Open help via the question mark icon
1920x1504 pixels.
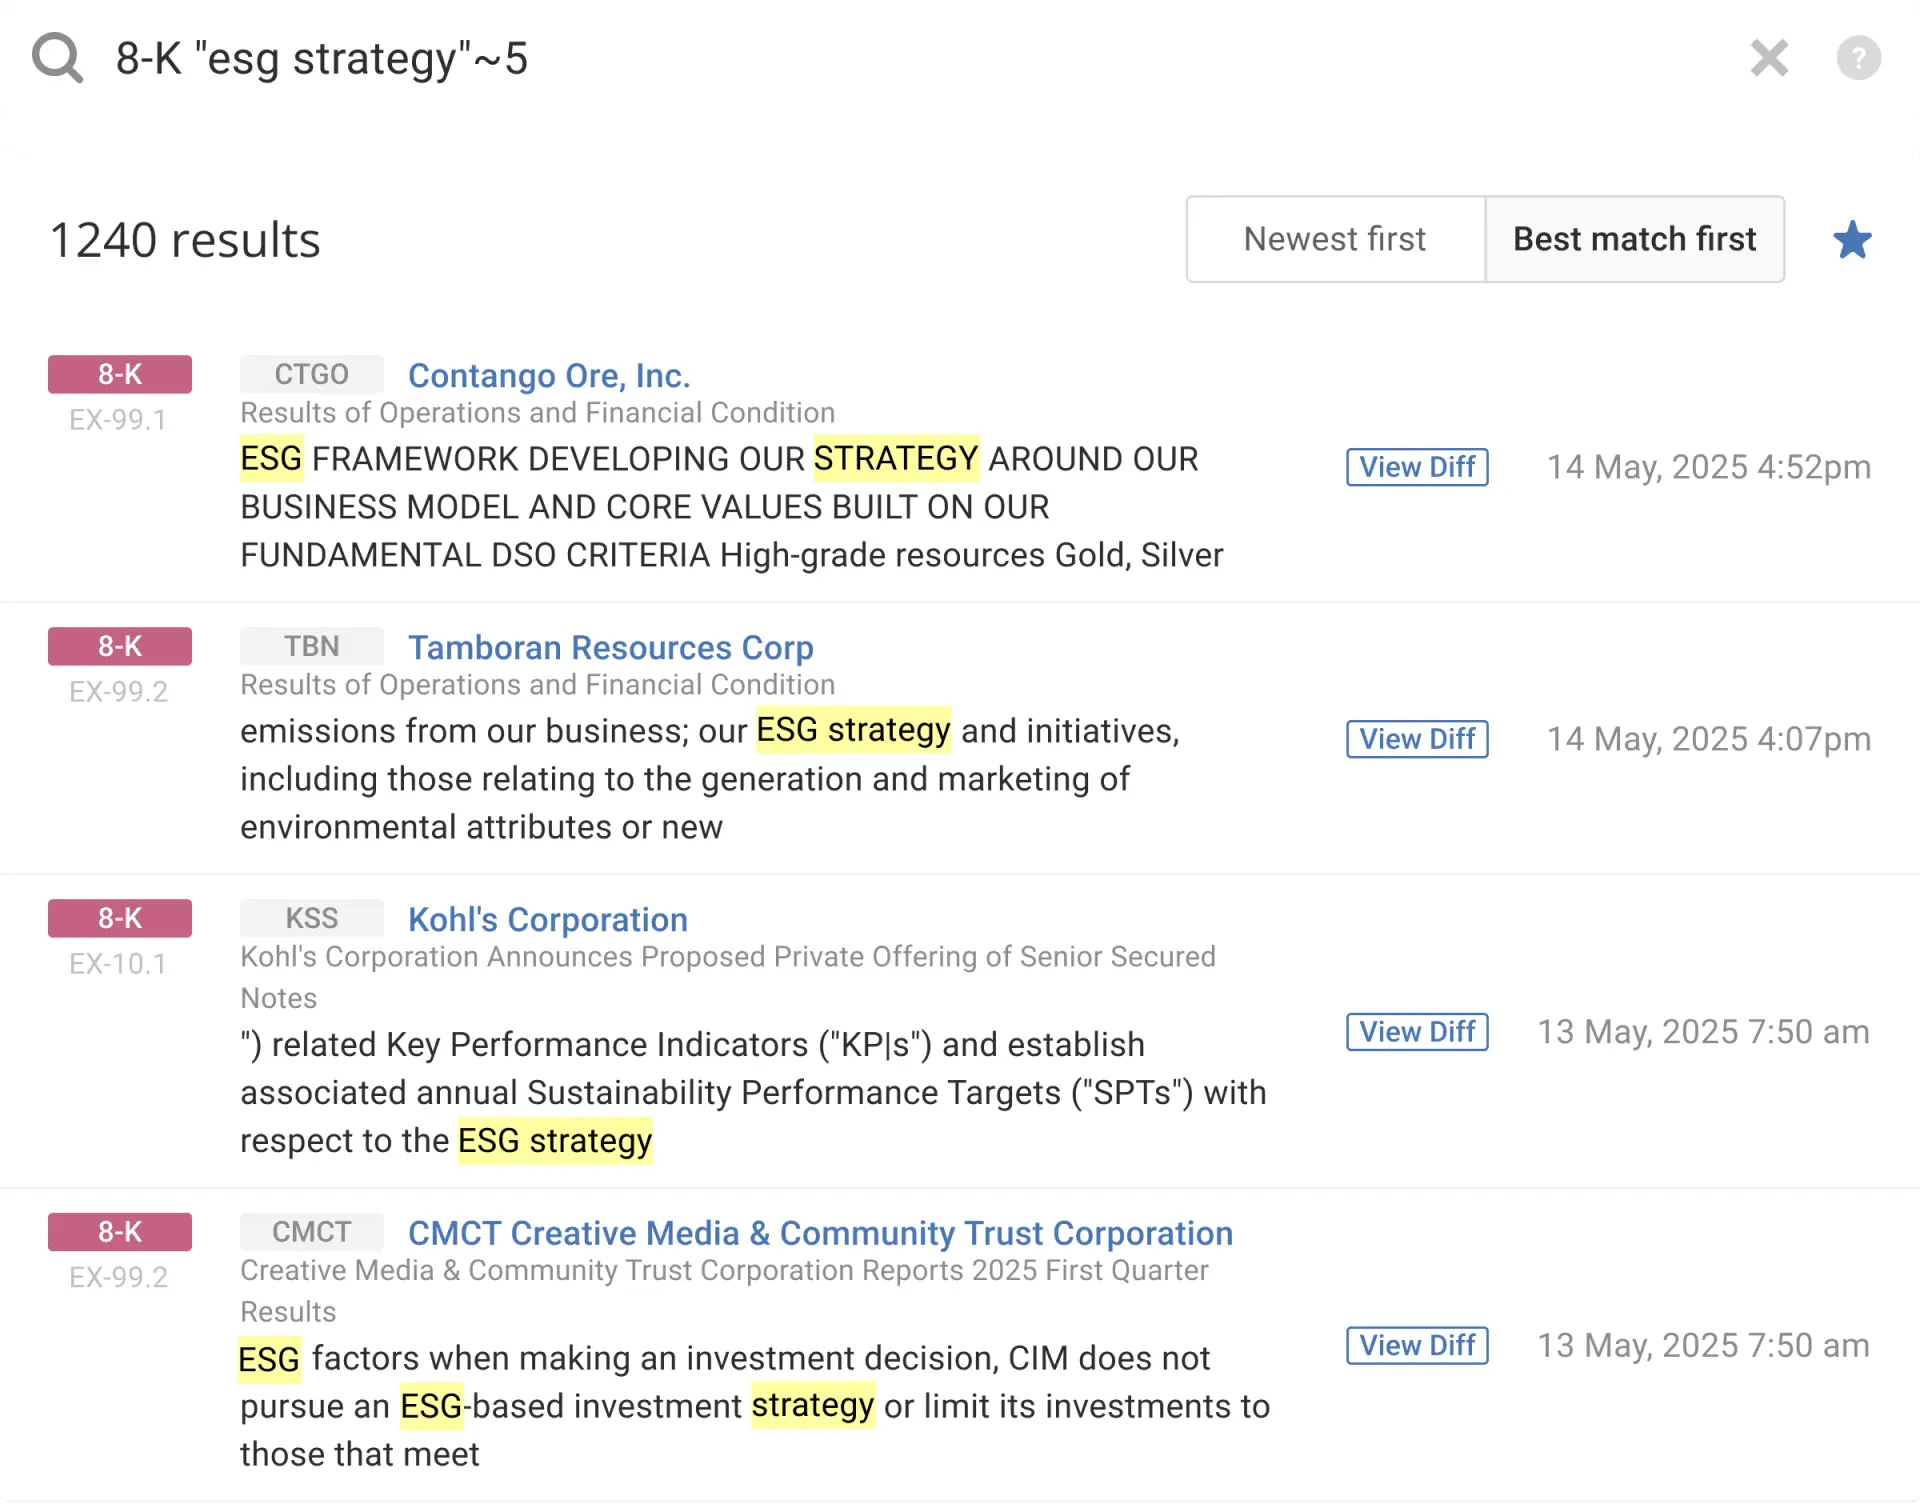1858,57
